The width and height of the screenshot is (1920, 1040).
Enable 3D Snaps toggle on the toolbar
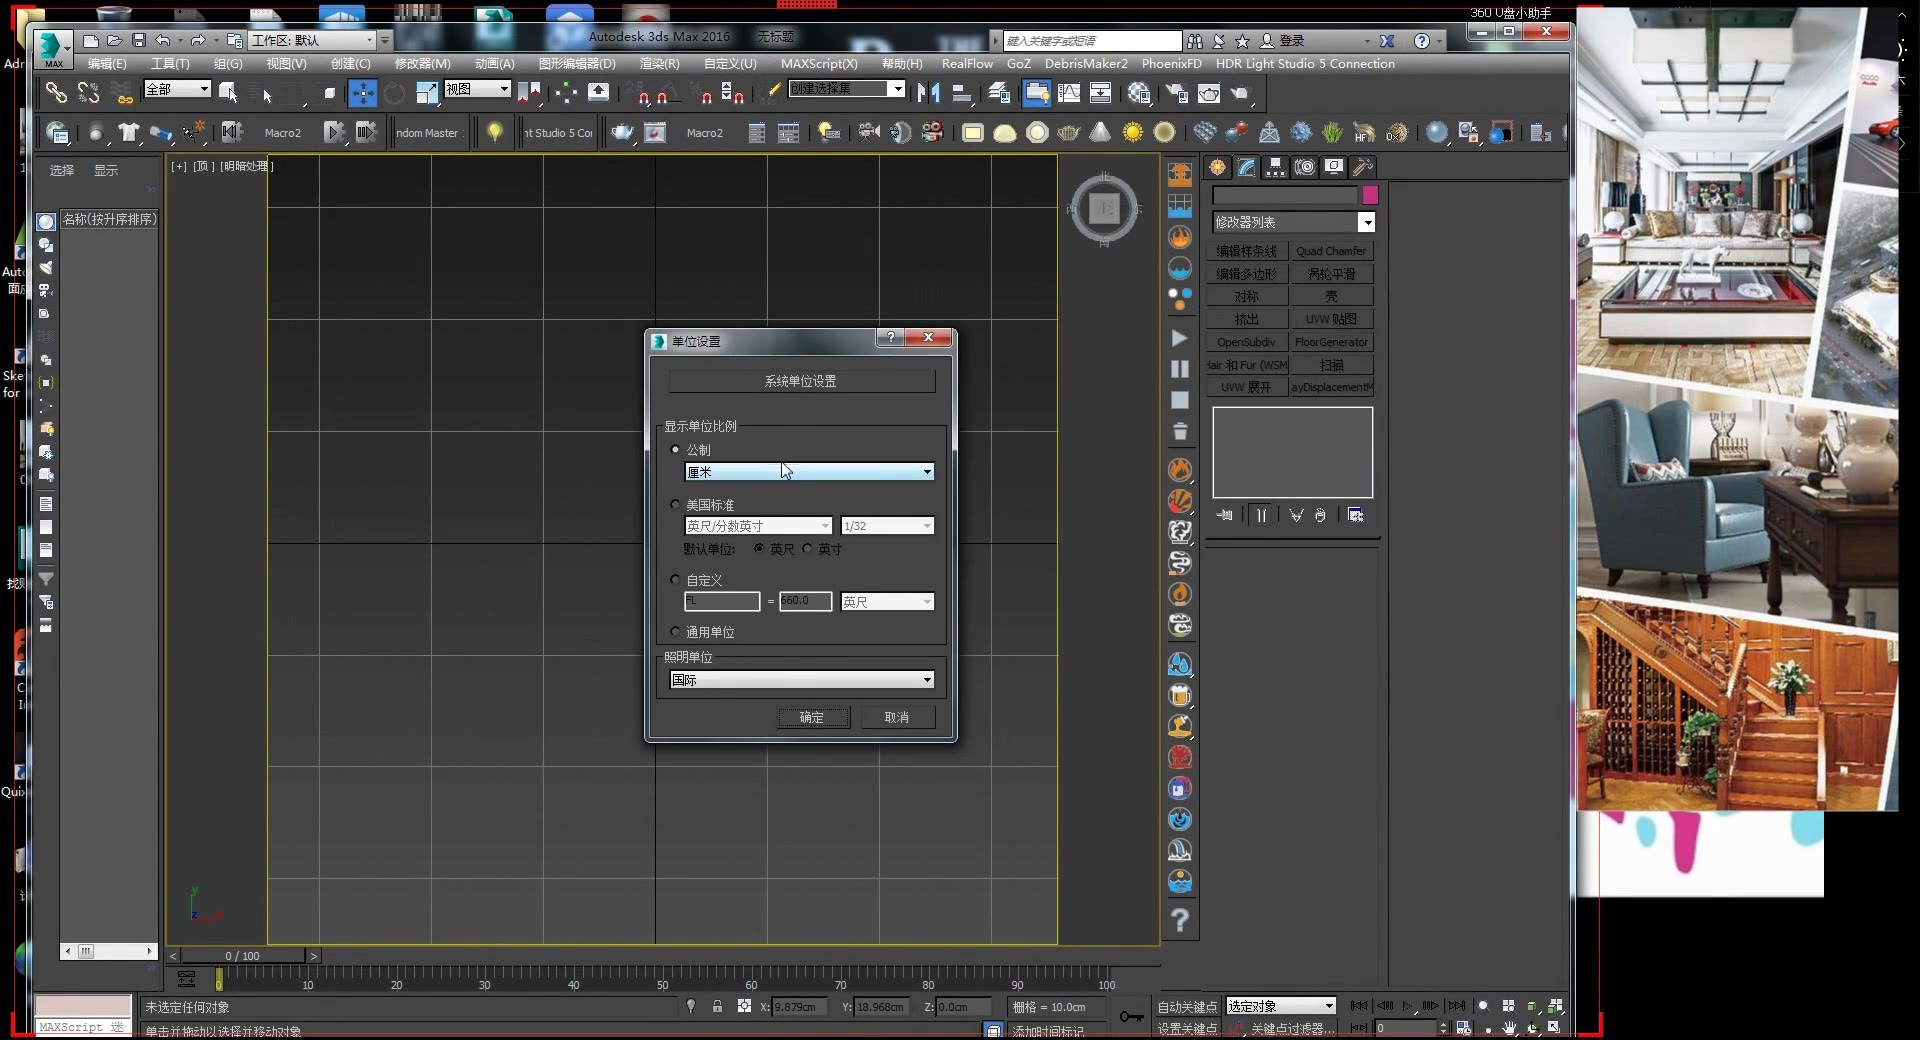pyautogui.click(x=645, y=95)
